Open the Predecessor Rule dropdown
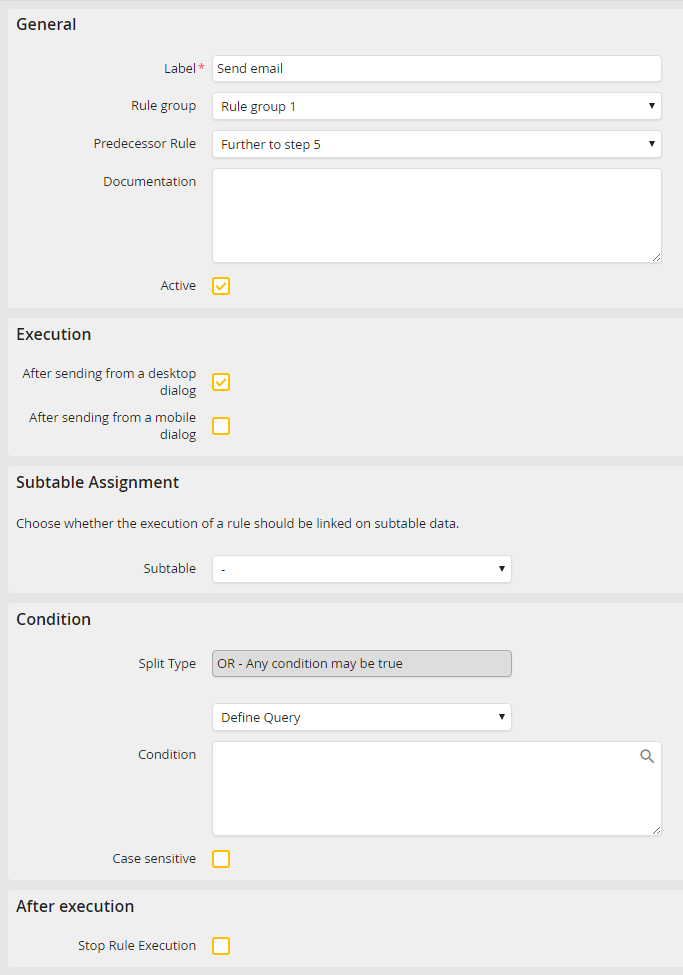This screenshot has height=975, width=683. click(x=437, y=144)
